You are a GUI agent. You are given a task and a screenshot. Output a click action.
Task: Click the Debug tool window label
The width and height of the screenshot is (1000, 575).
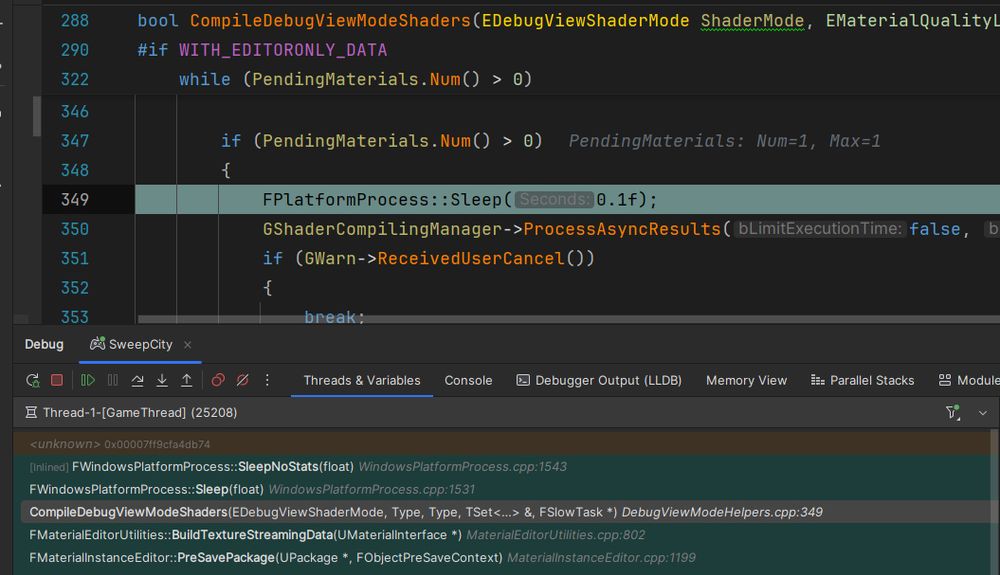pos(44,344)
